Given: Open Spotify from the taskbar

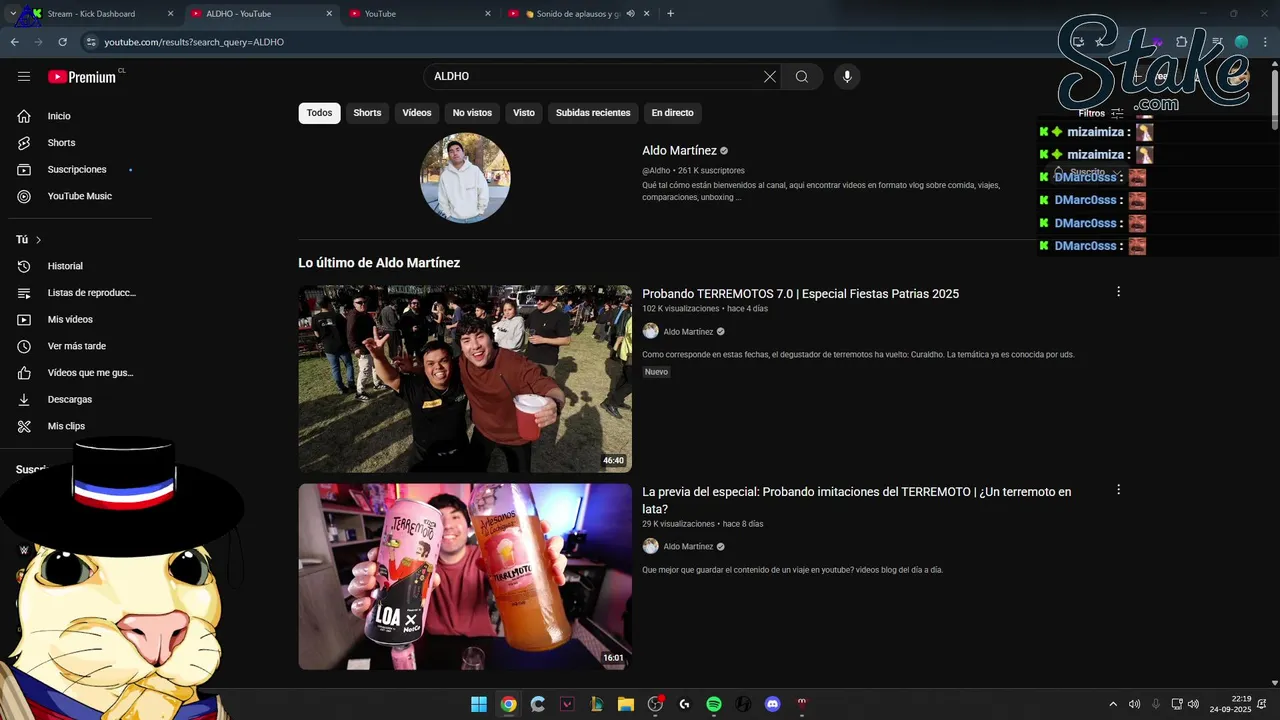Looking at the screenshot, I should [714, 704].
